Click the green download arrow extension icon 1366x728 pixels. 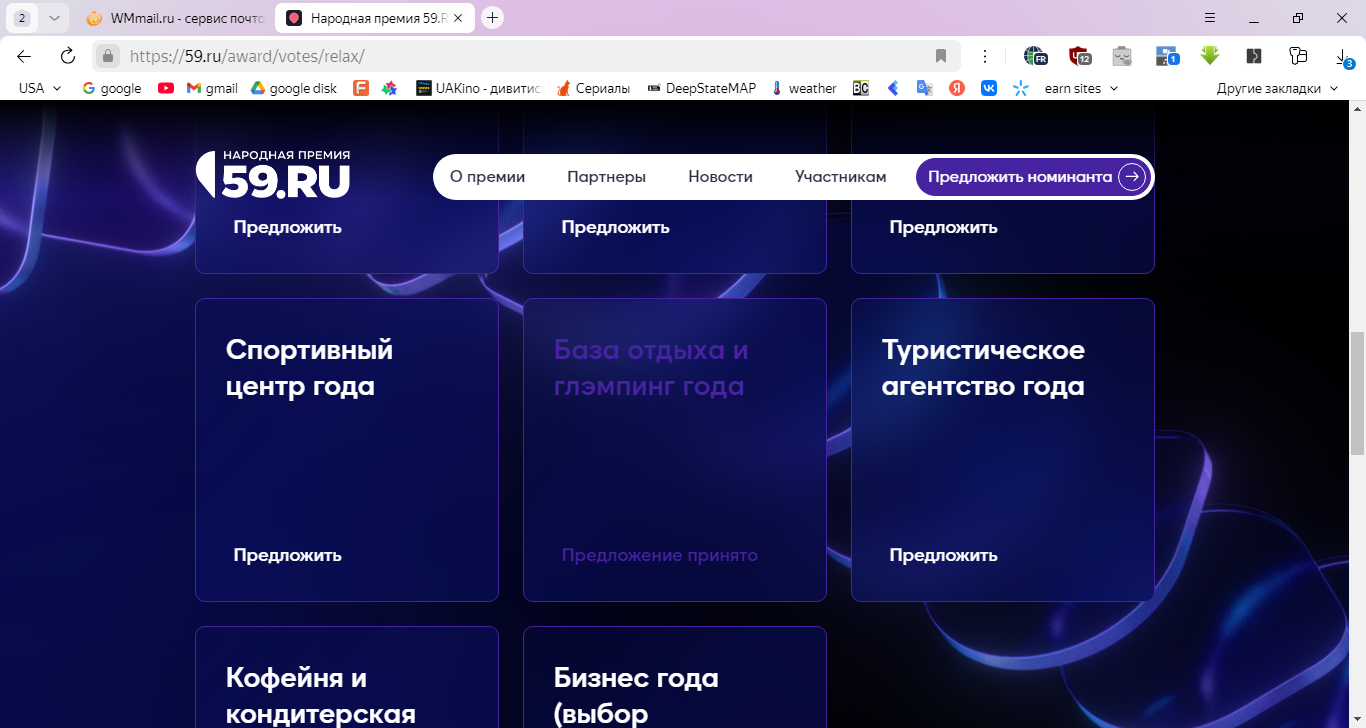[x=1210, y=56]
